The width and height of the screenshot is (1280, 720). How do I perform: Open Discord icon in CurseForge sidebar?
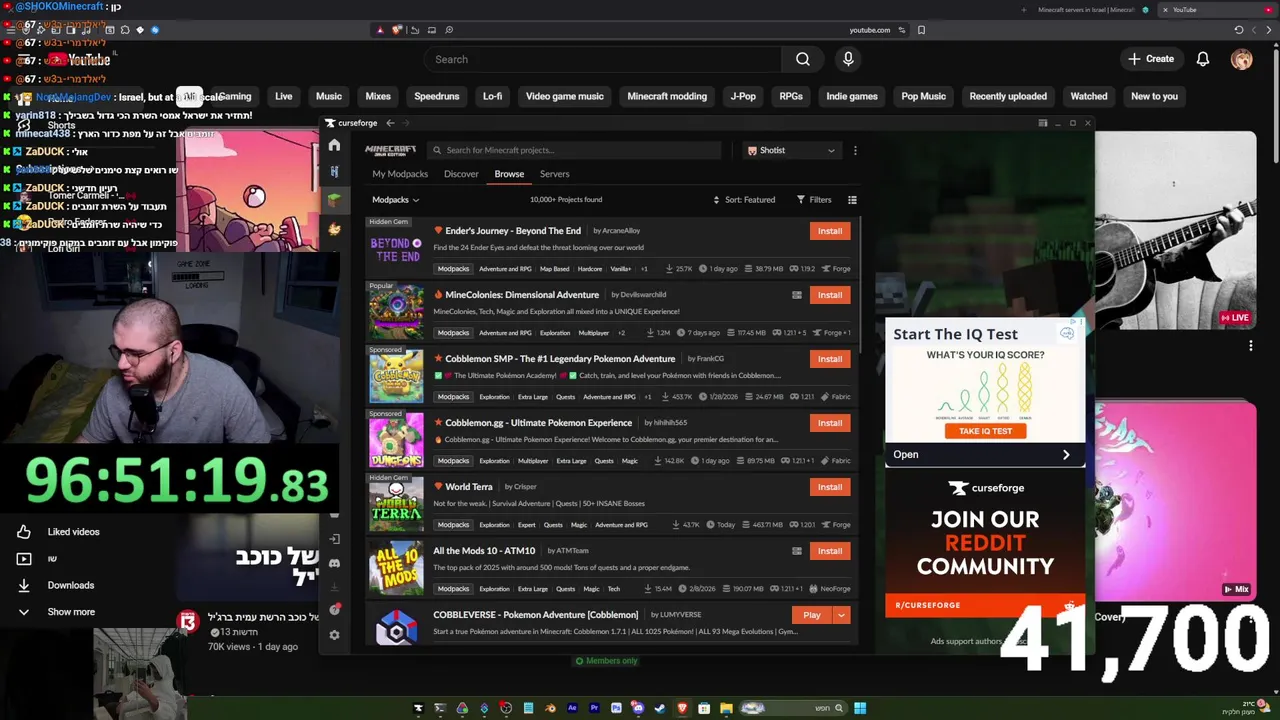[x=334, y=564]
